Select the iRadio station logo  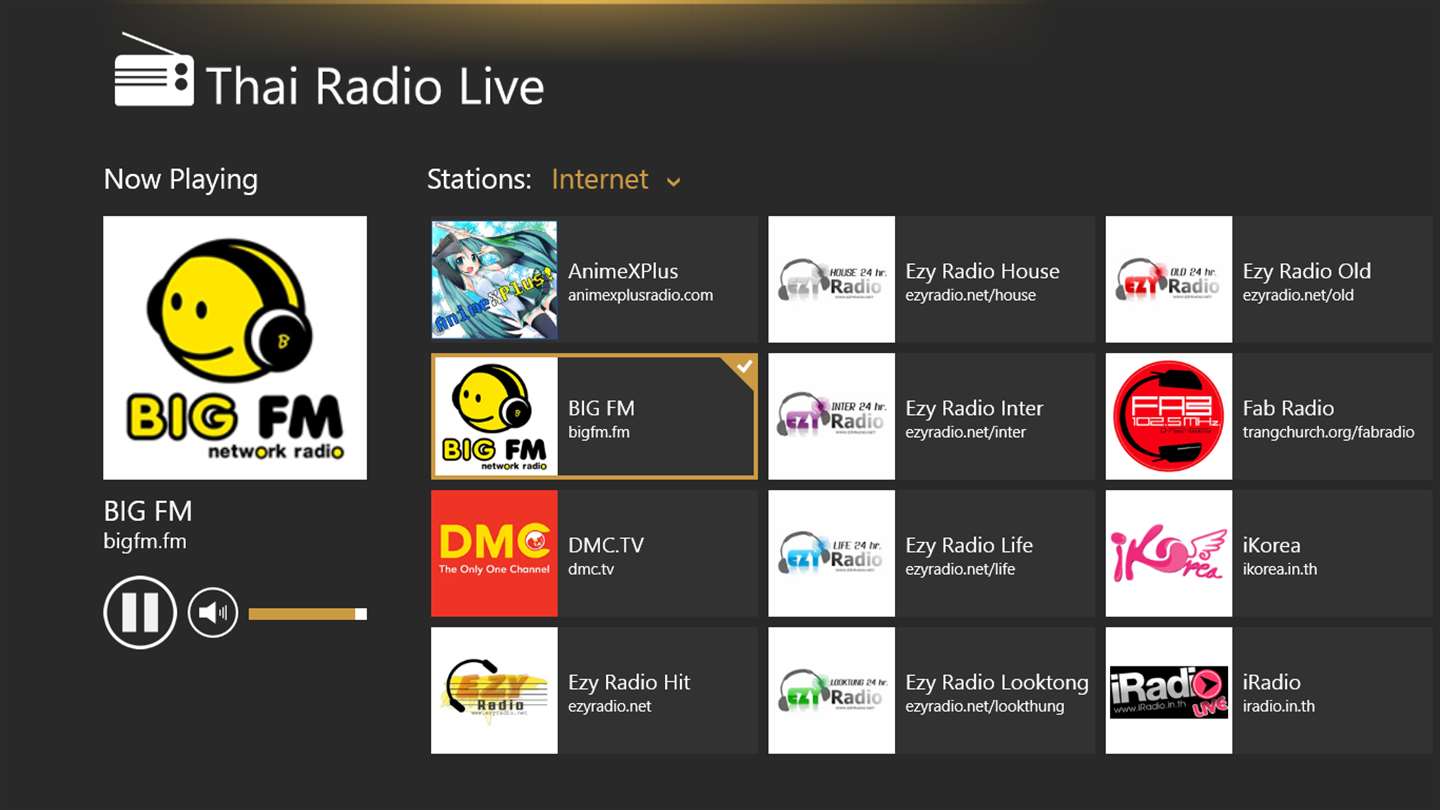[1169, 690]
